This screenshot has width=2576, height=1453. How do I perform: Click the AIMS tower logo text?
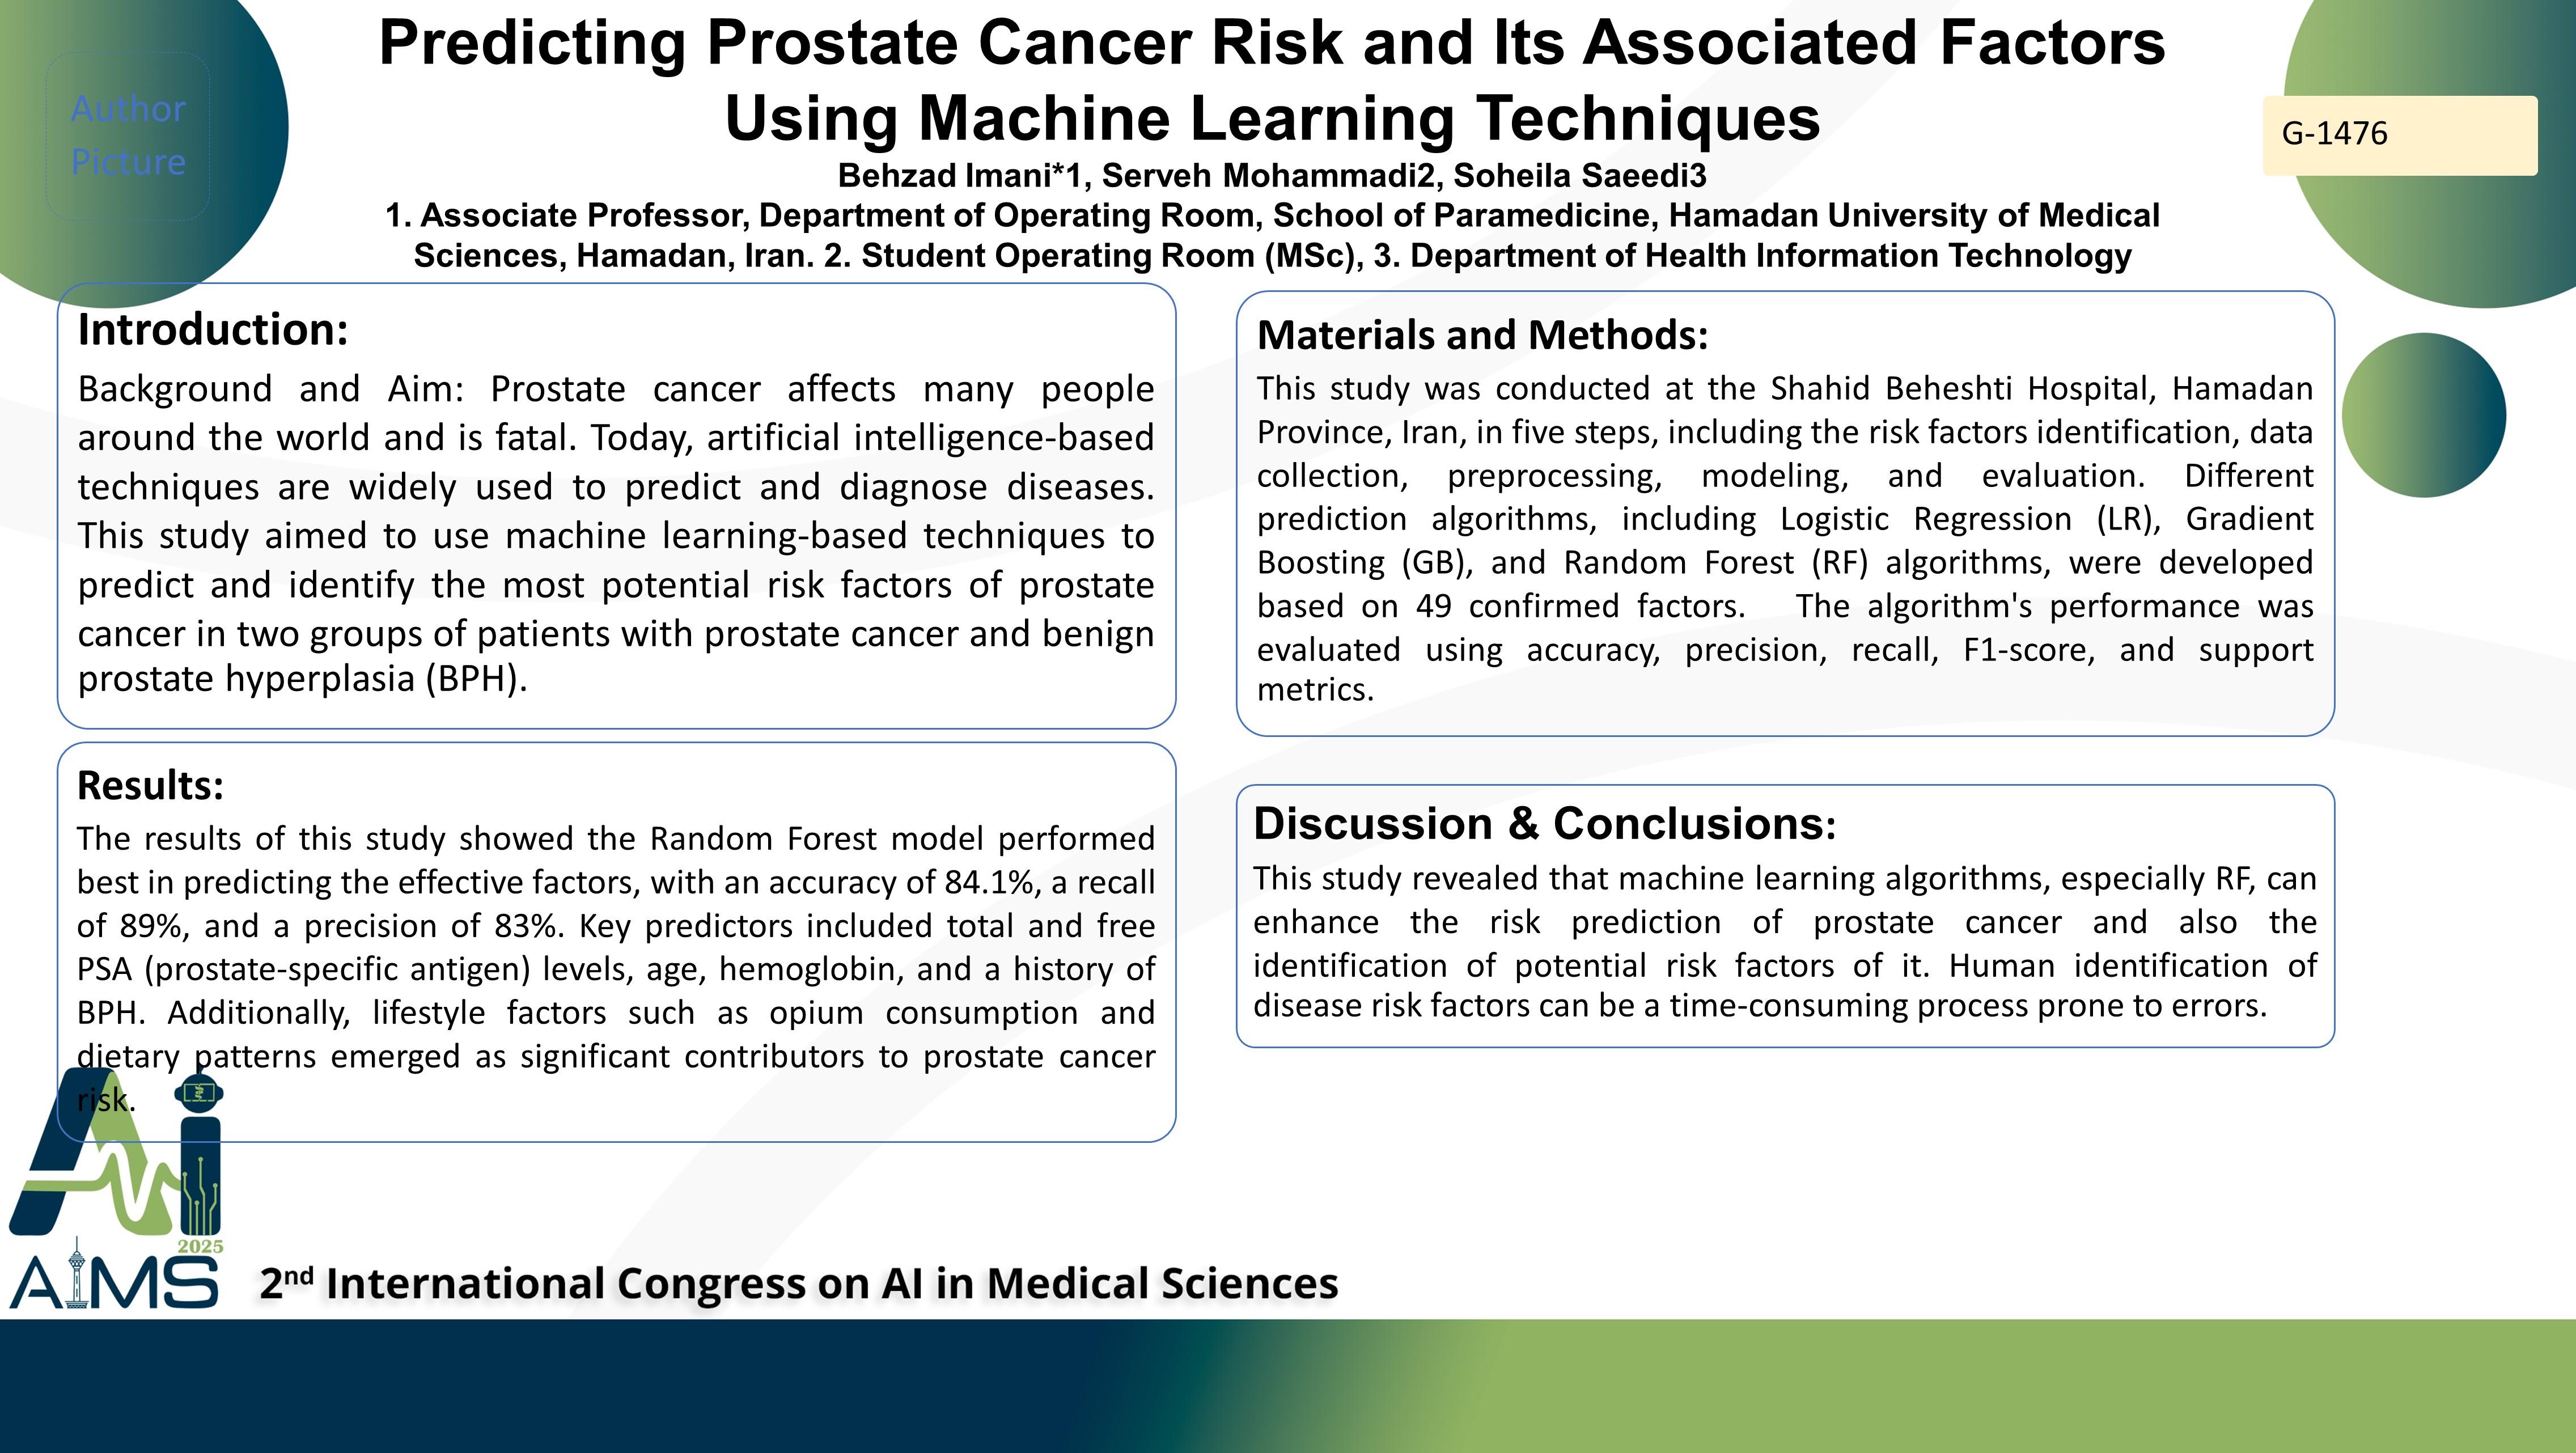pos(114,1276)
